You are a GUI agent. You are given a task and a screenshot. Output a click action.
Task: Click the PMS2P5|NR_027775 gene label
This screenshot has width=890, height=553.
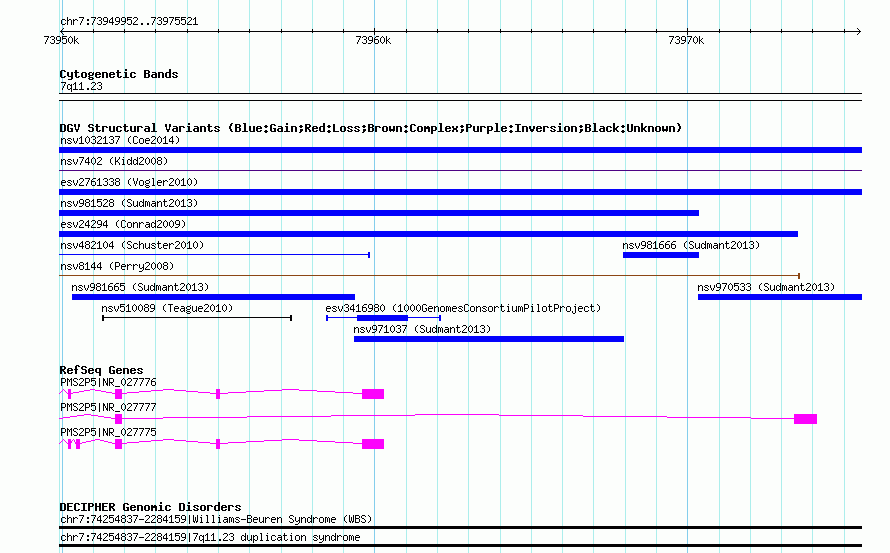108,433
